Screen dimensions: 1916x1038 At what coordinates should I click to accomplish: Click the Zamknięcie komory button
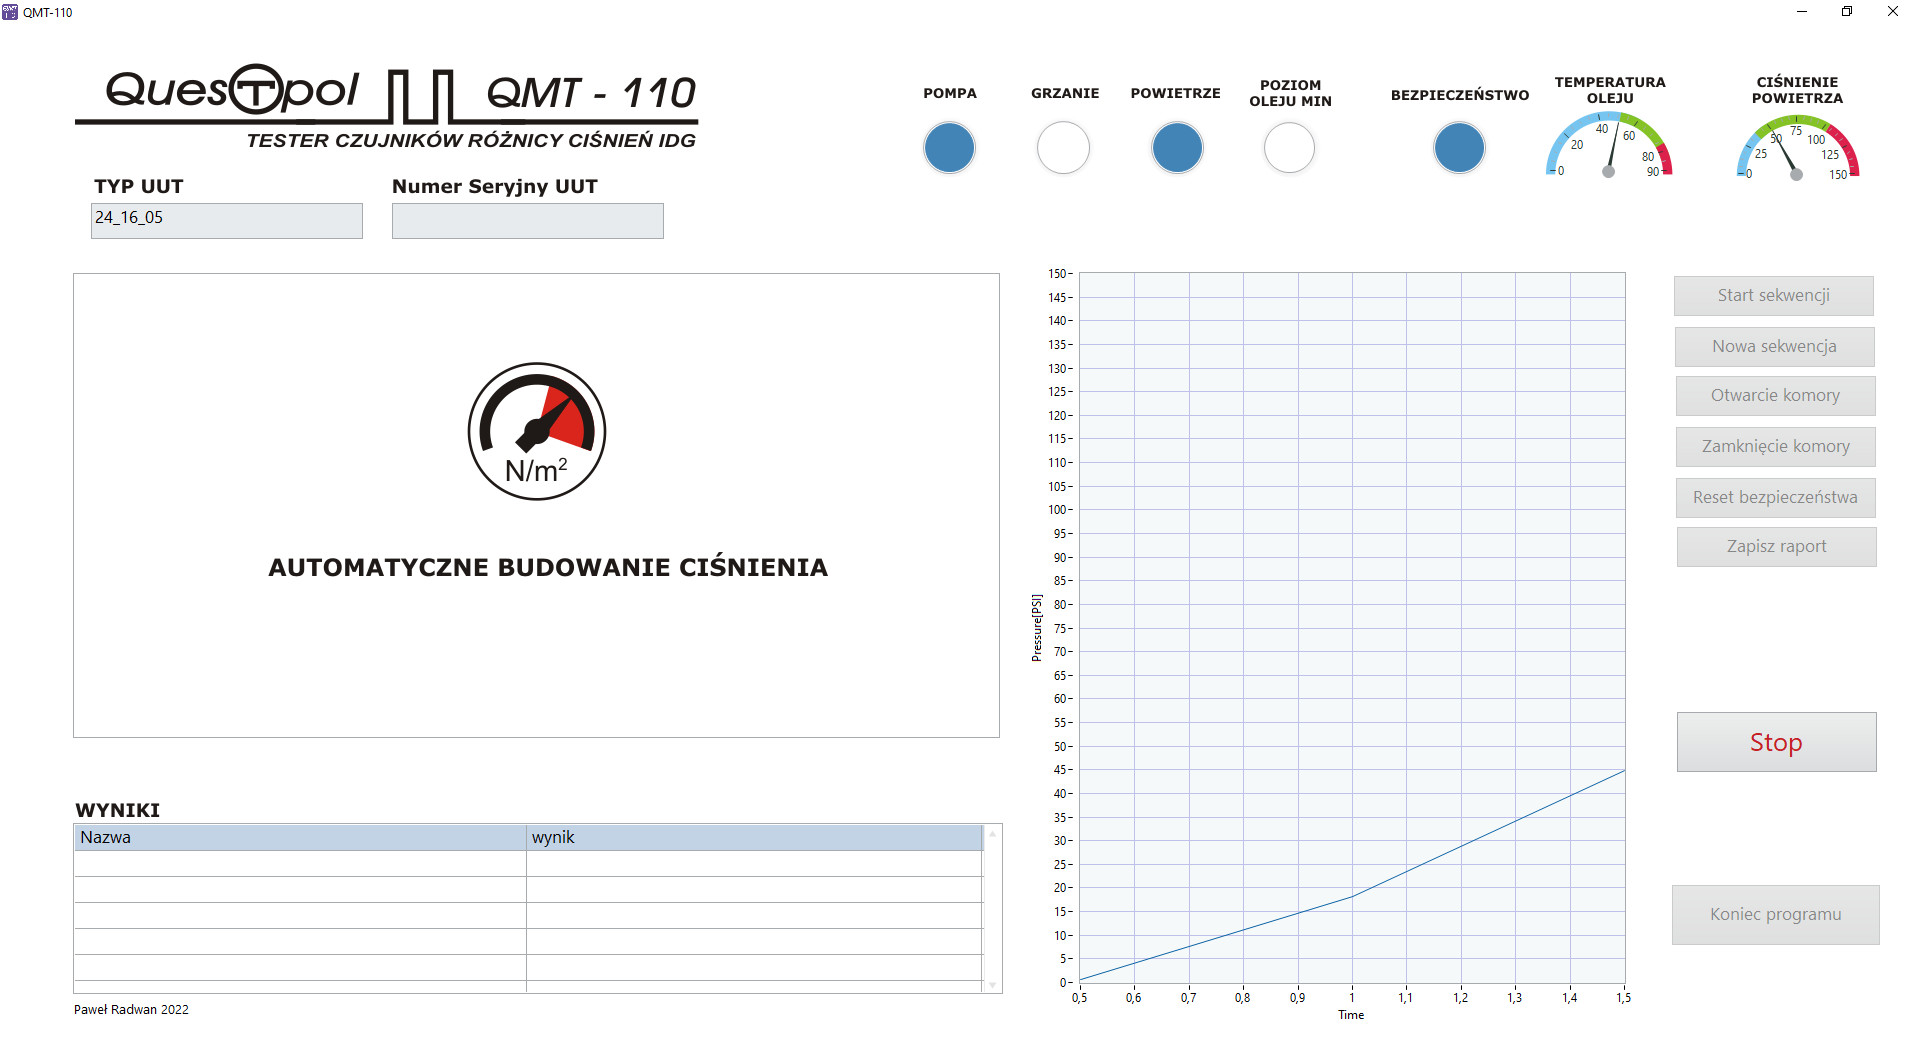coord(1776,446)
